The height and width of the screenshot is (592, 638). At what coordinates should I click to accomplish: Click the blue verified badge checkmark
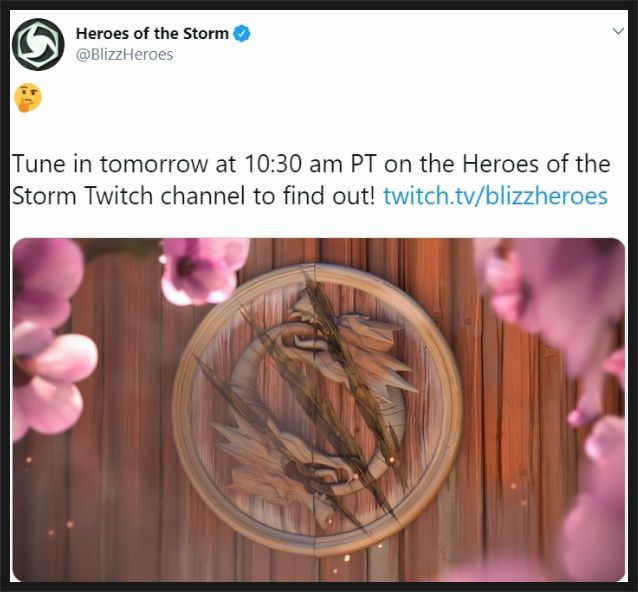(242, 34)
